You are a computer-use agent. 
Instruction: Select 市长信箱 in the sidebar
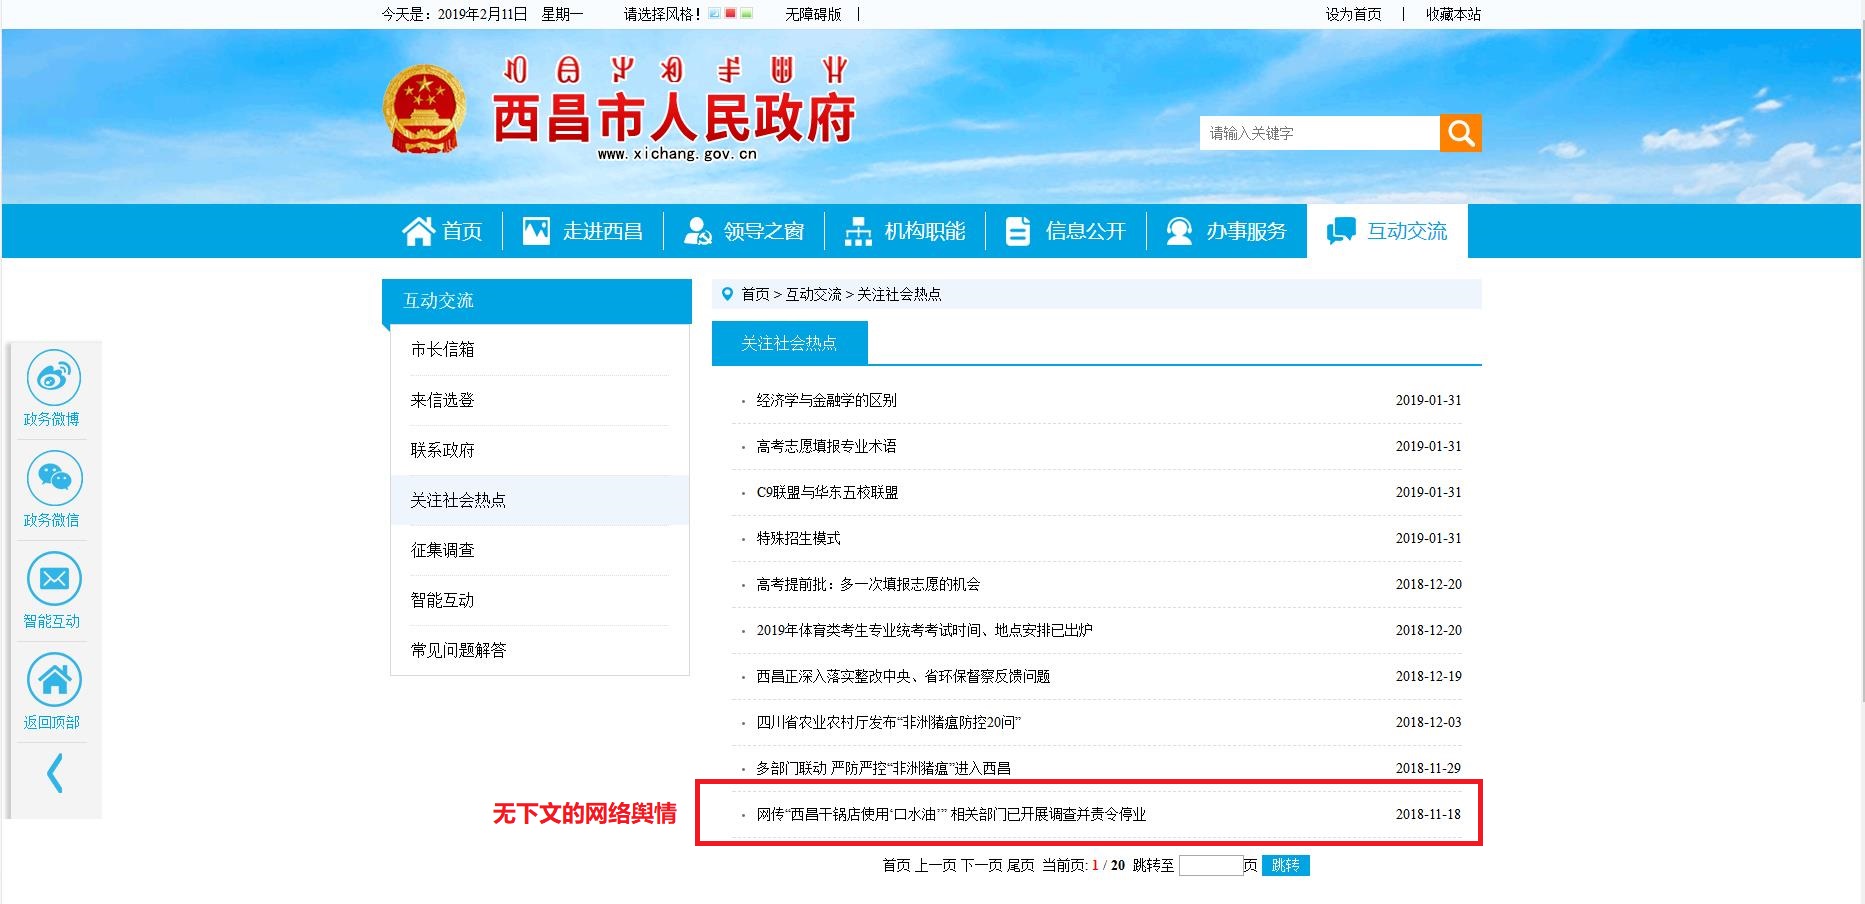[442, 349]
